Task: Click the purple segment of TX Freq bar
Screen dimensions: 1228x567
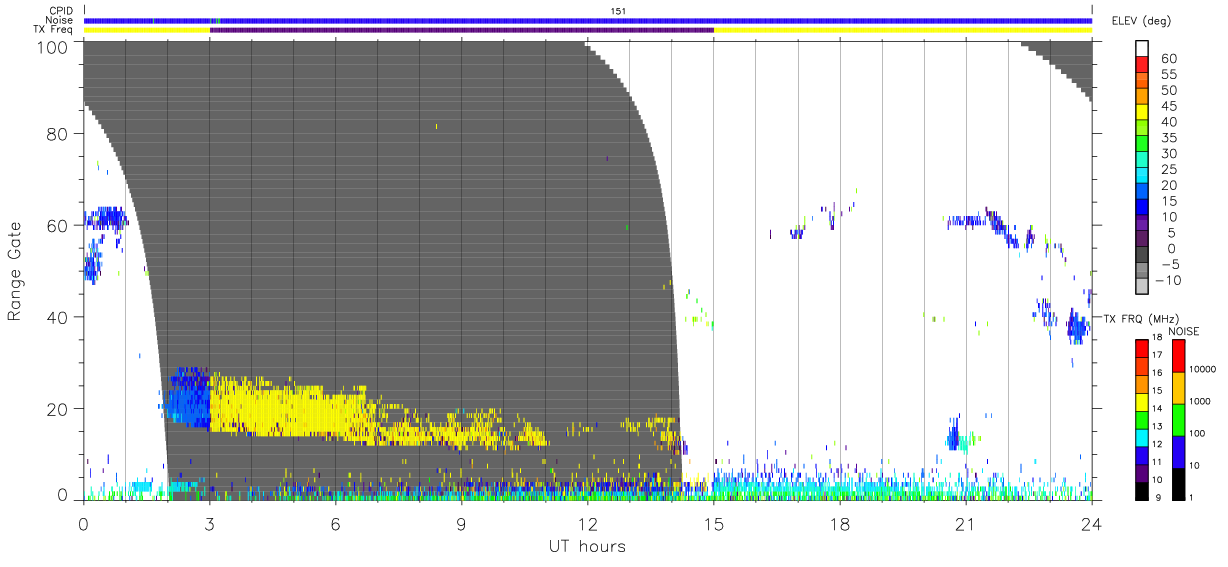Action: (462, 30)
